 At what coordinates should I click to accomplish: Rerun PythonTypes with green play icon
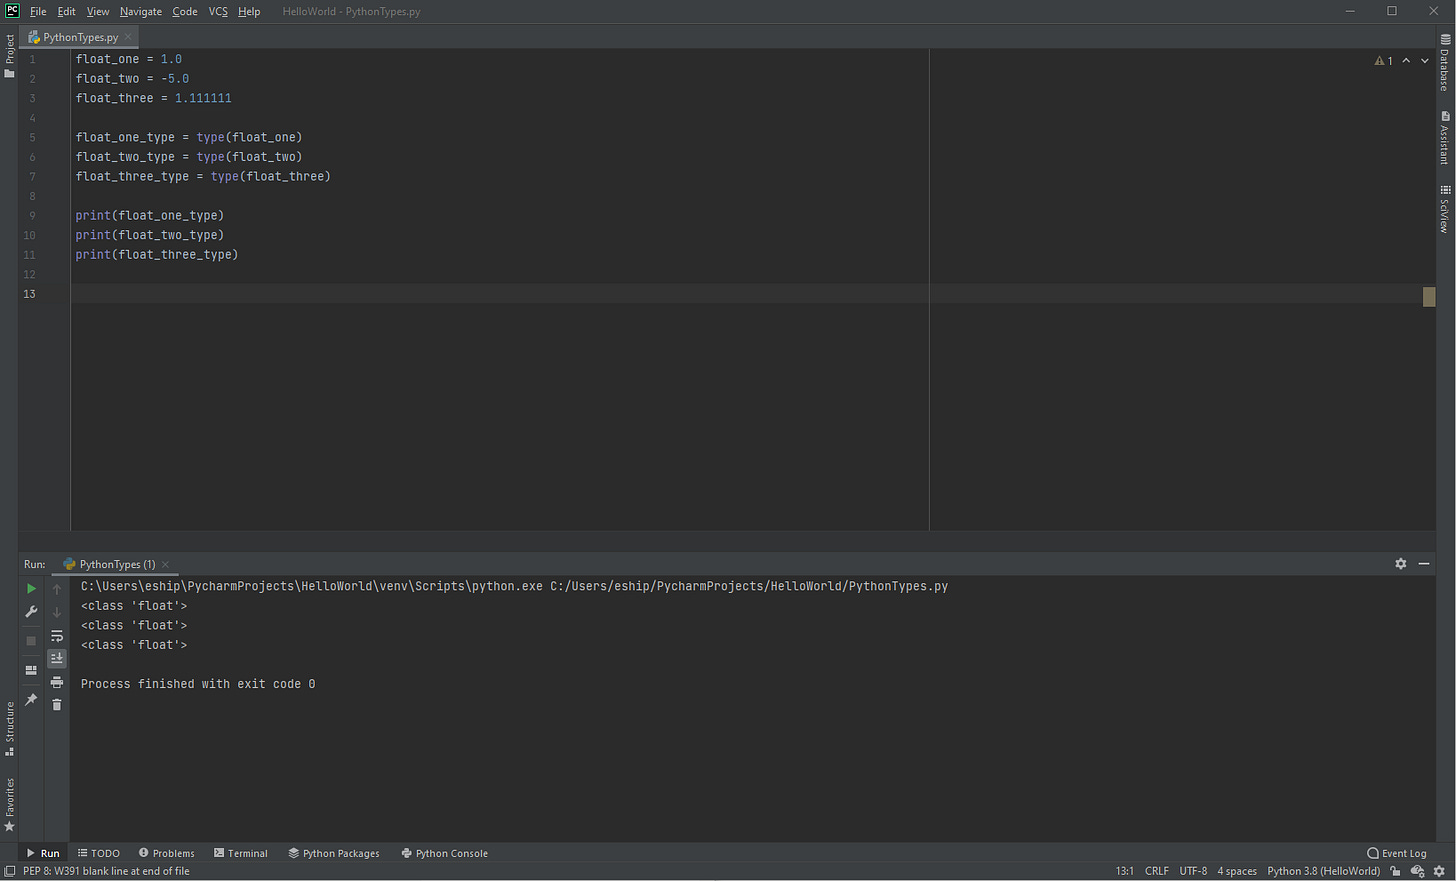point(31,589)
